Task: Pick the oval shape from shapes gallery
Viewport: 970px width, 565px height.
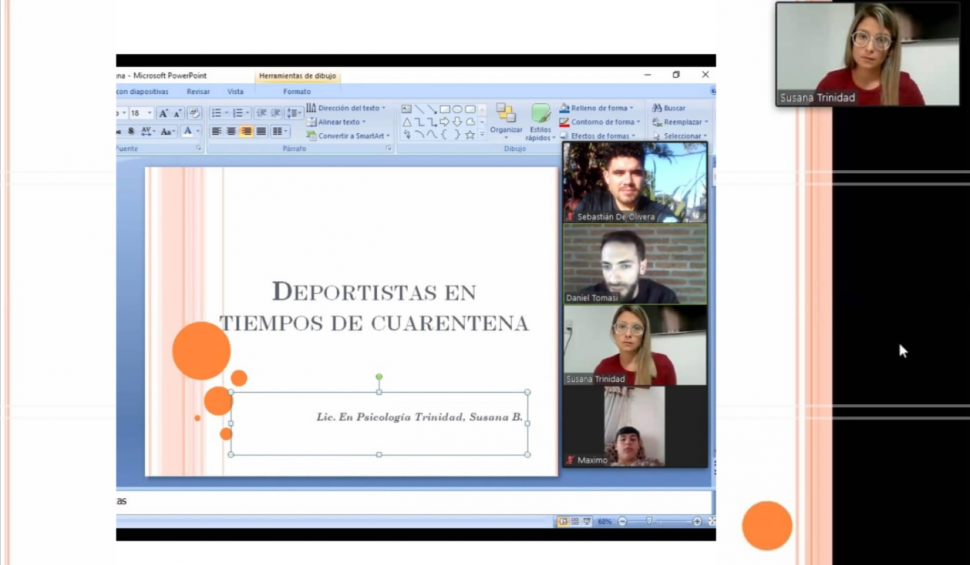Action: (457, 109)
